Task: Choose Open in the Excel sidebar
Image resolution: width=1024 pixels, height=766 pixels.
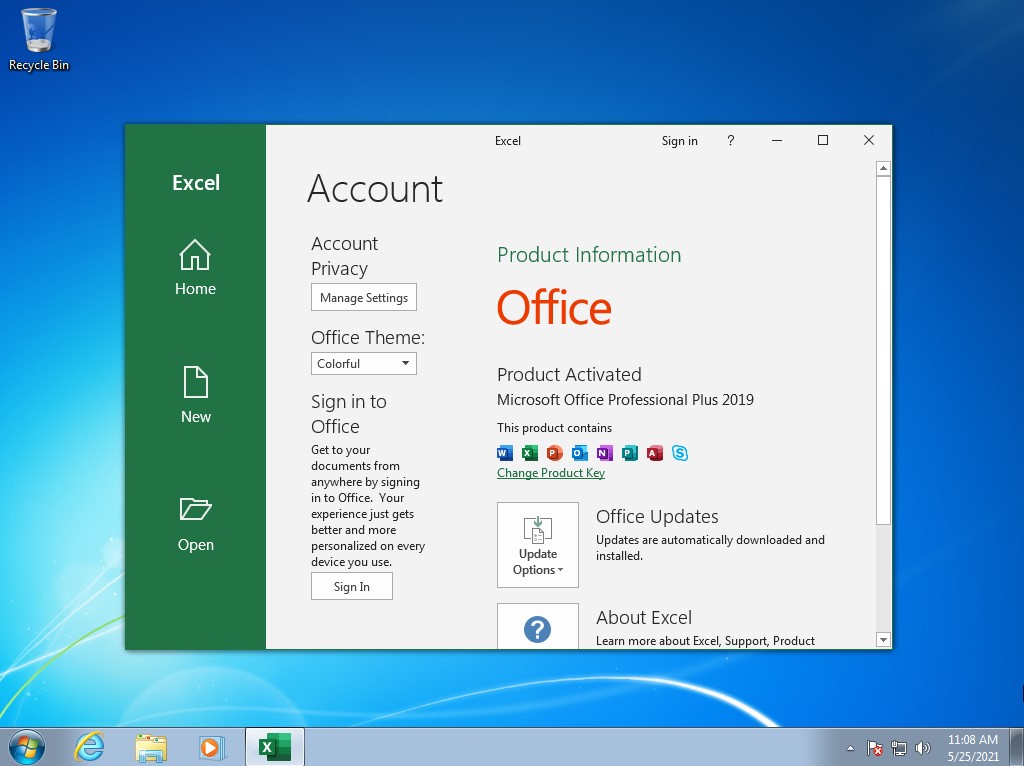Action: pos(195,524)
